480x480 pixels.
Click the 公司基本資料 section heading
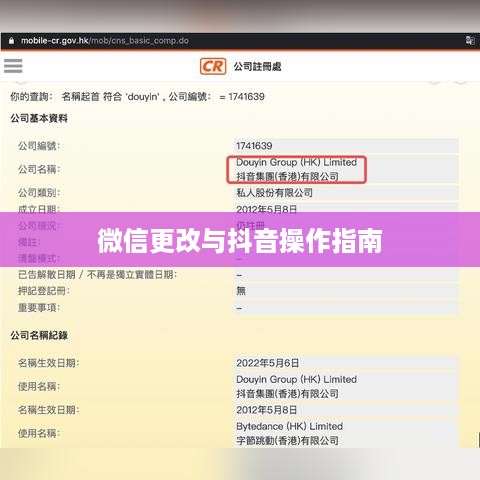click(x=39, y=118)
